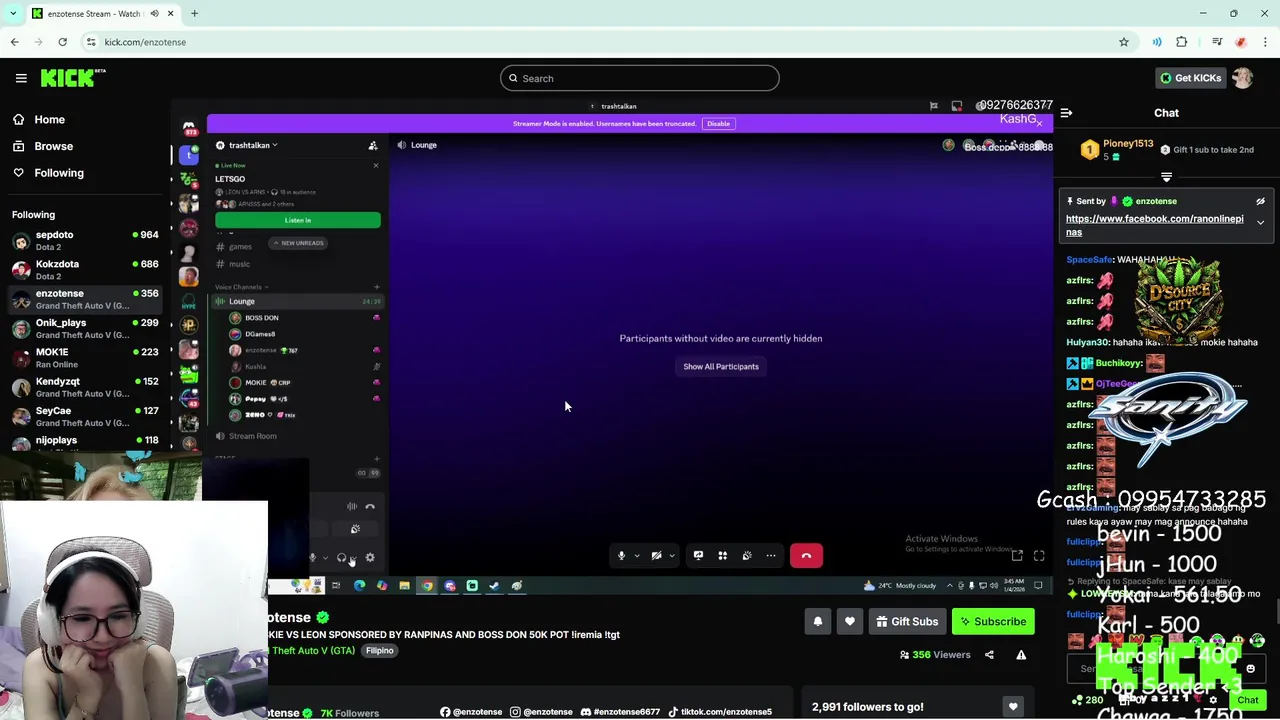Toggle the microphone mute in Discord call controls

621,556
